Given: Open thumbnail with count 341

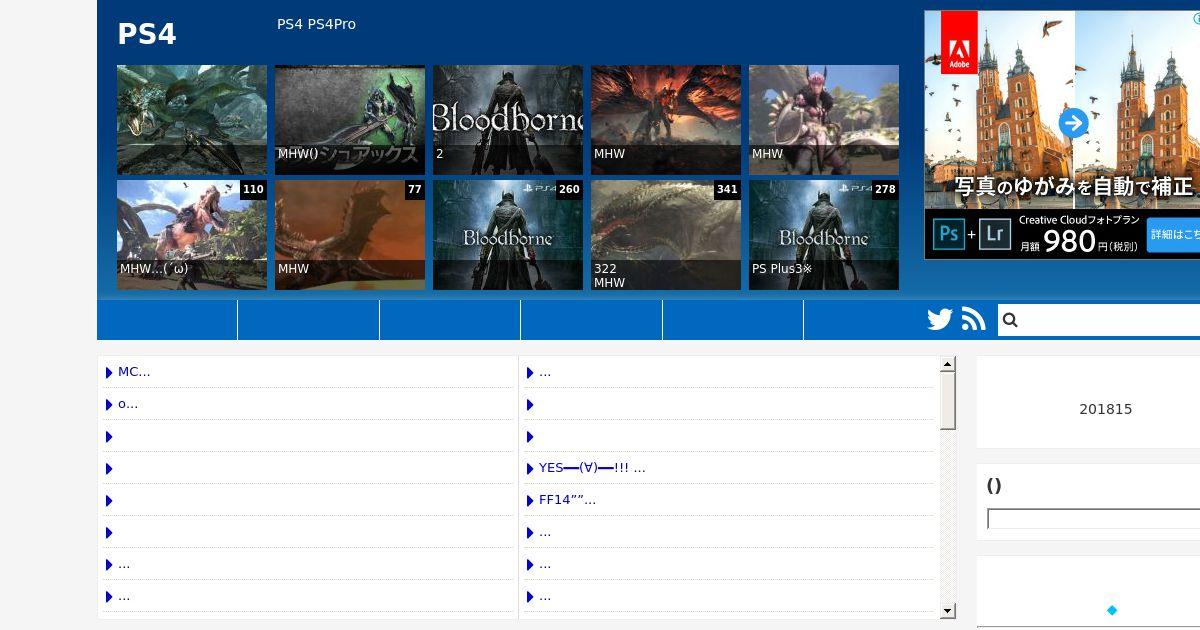Looking at the screenshot, I should click(666, 235).
